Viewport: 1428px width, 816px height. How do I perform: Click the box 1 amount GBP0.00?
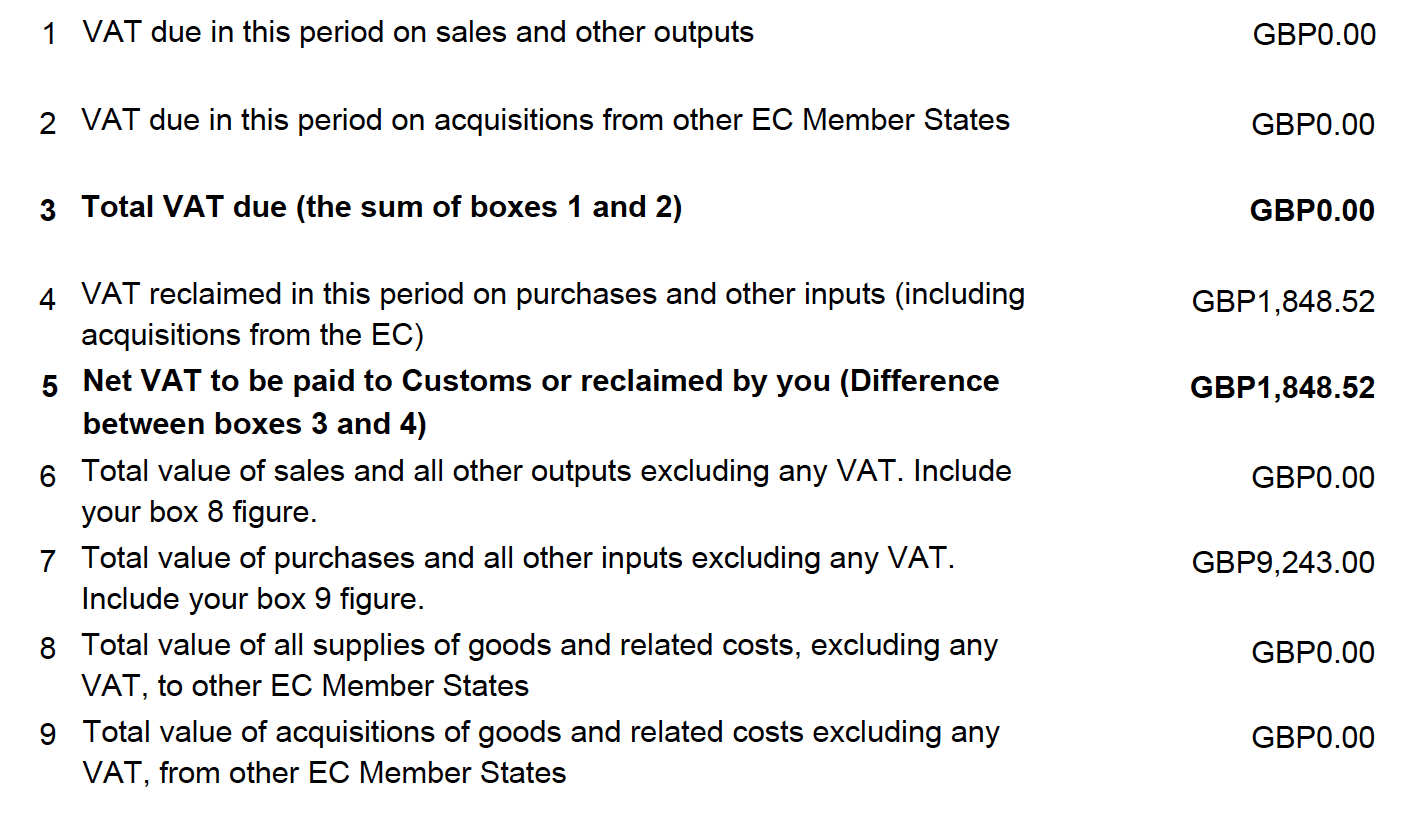pyautogui.click(x=1313, y=35)
